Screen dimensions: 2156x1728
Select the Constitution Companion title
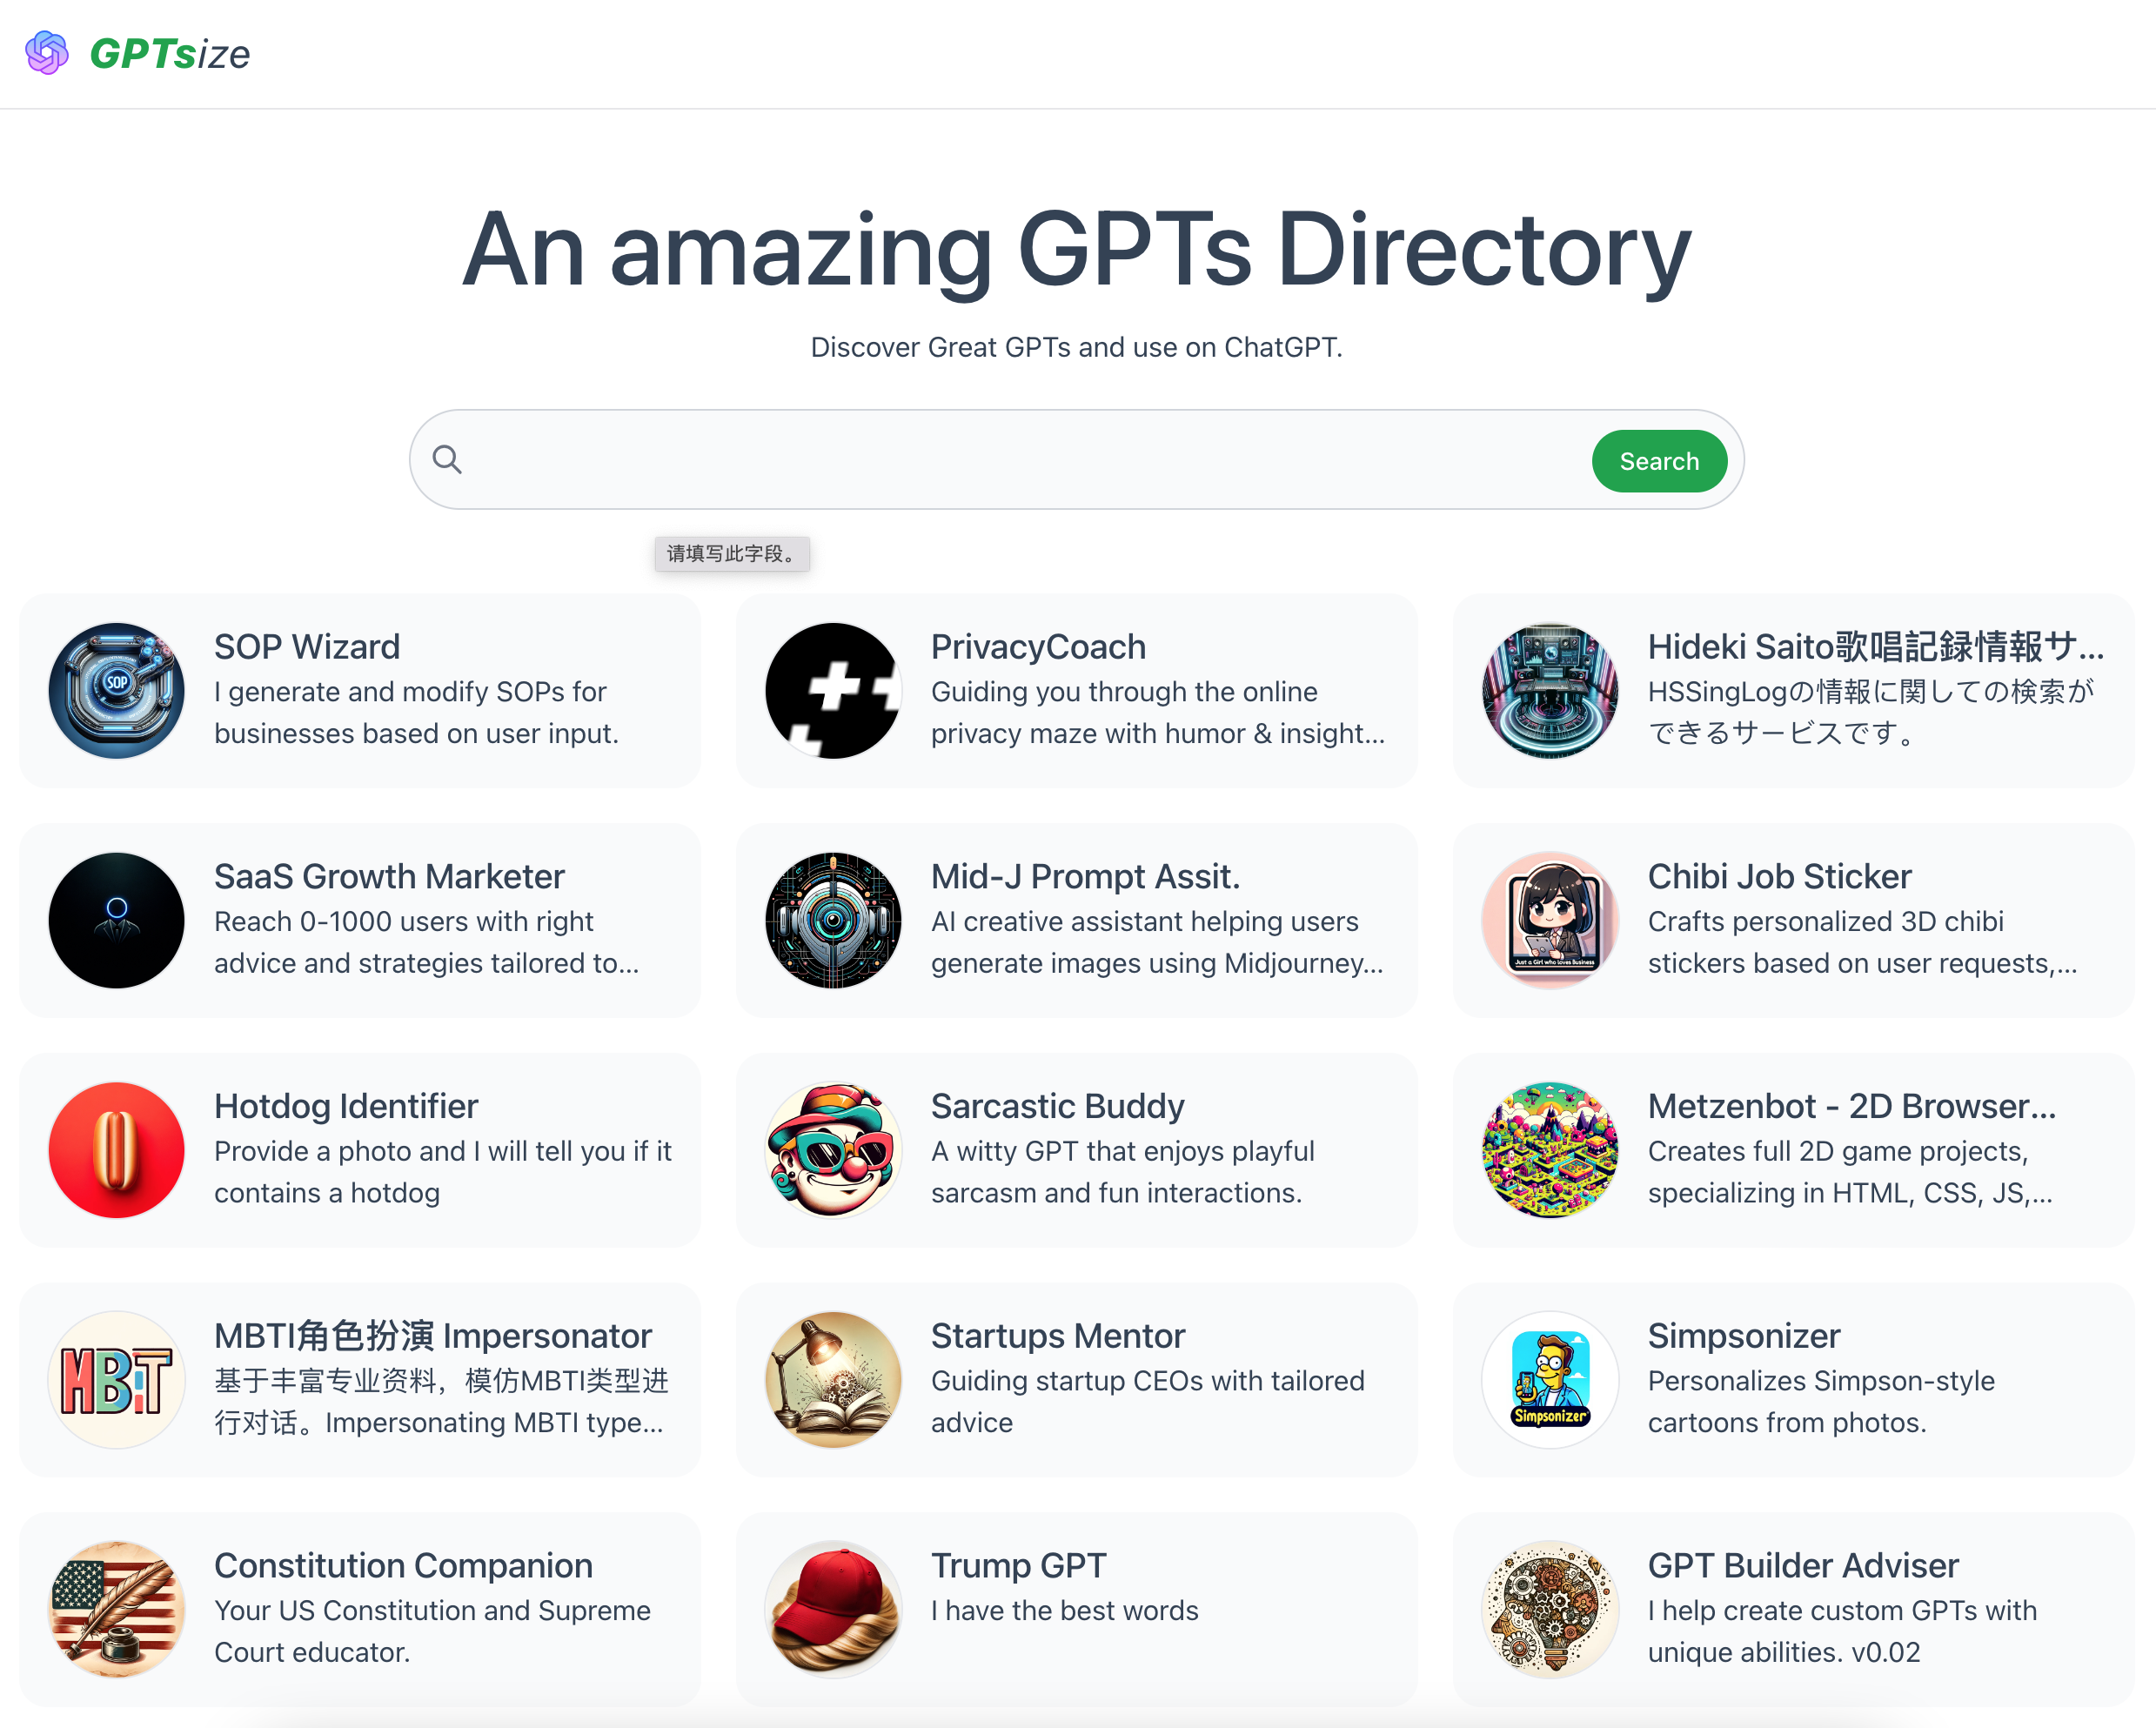(403, 1565)
